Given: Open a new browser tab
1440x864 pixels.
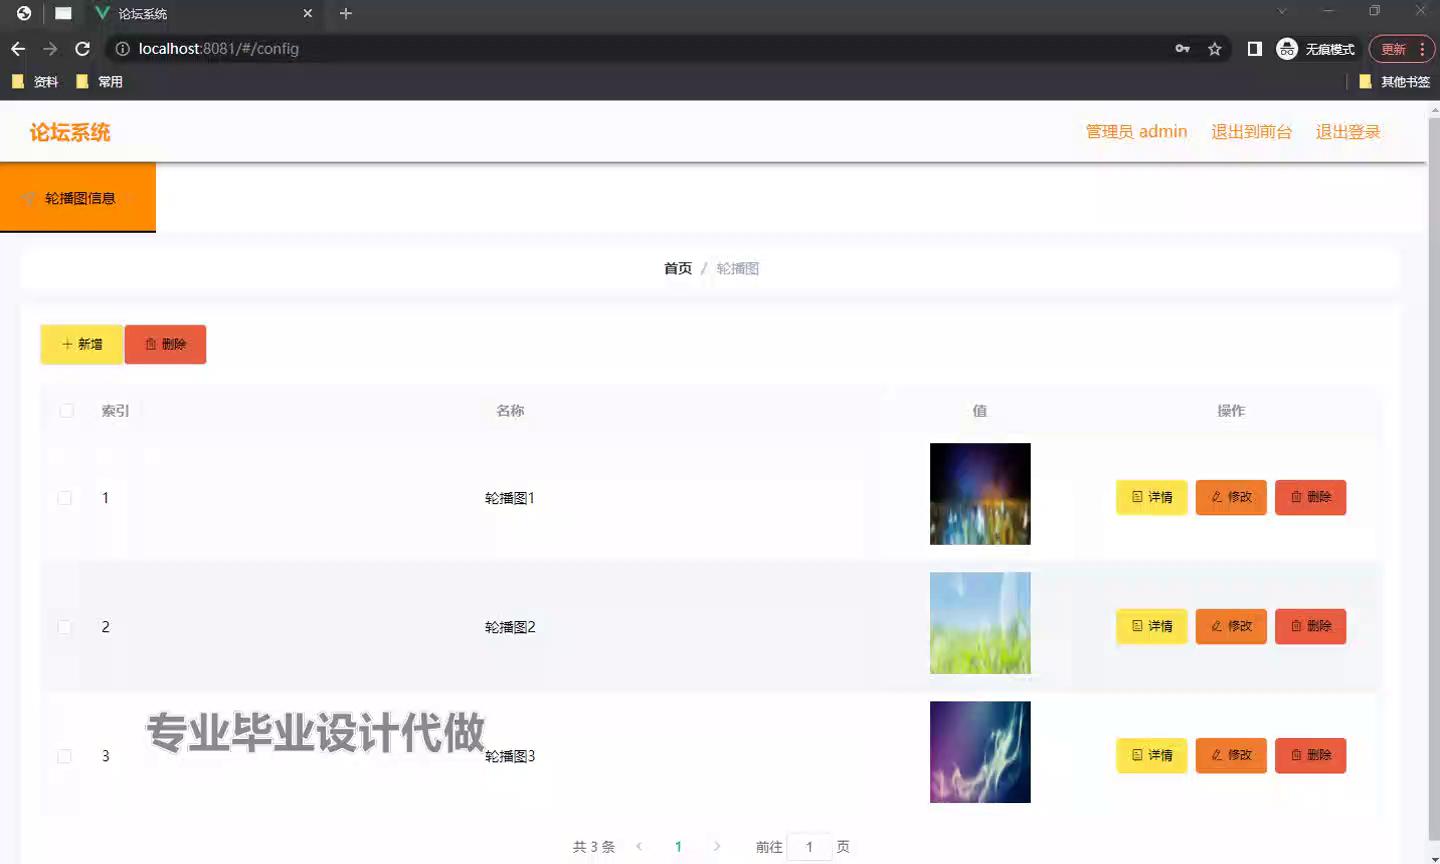Looking at the screenshot, I should (x=345, y=14).
